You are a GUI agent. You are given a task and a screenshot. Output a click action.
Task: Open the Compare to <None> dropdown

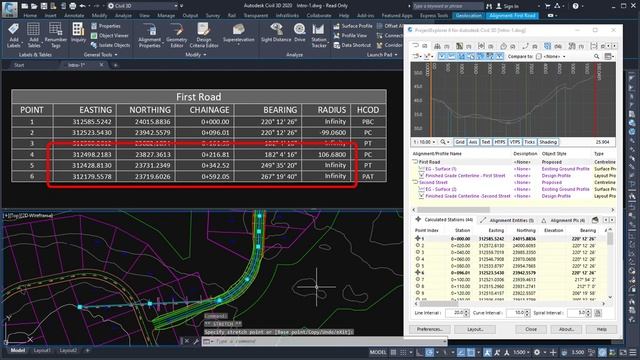pyautogui.click(x=555, y=56)
